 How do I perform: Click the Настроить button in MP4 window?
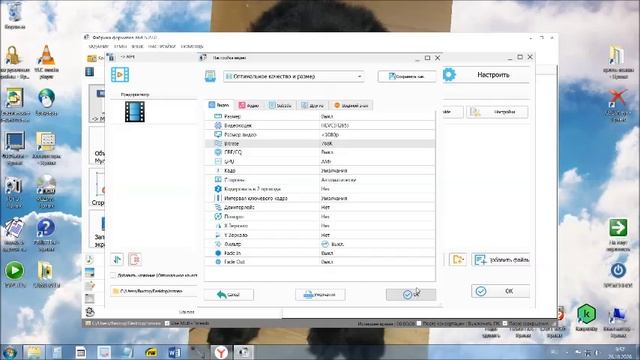tap(487, 75)
